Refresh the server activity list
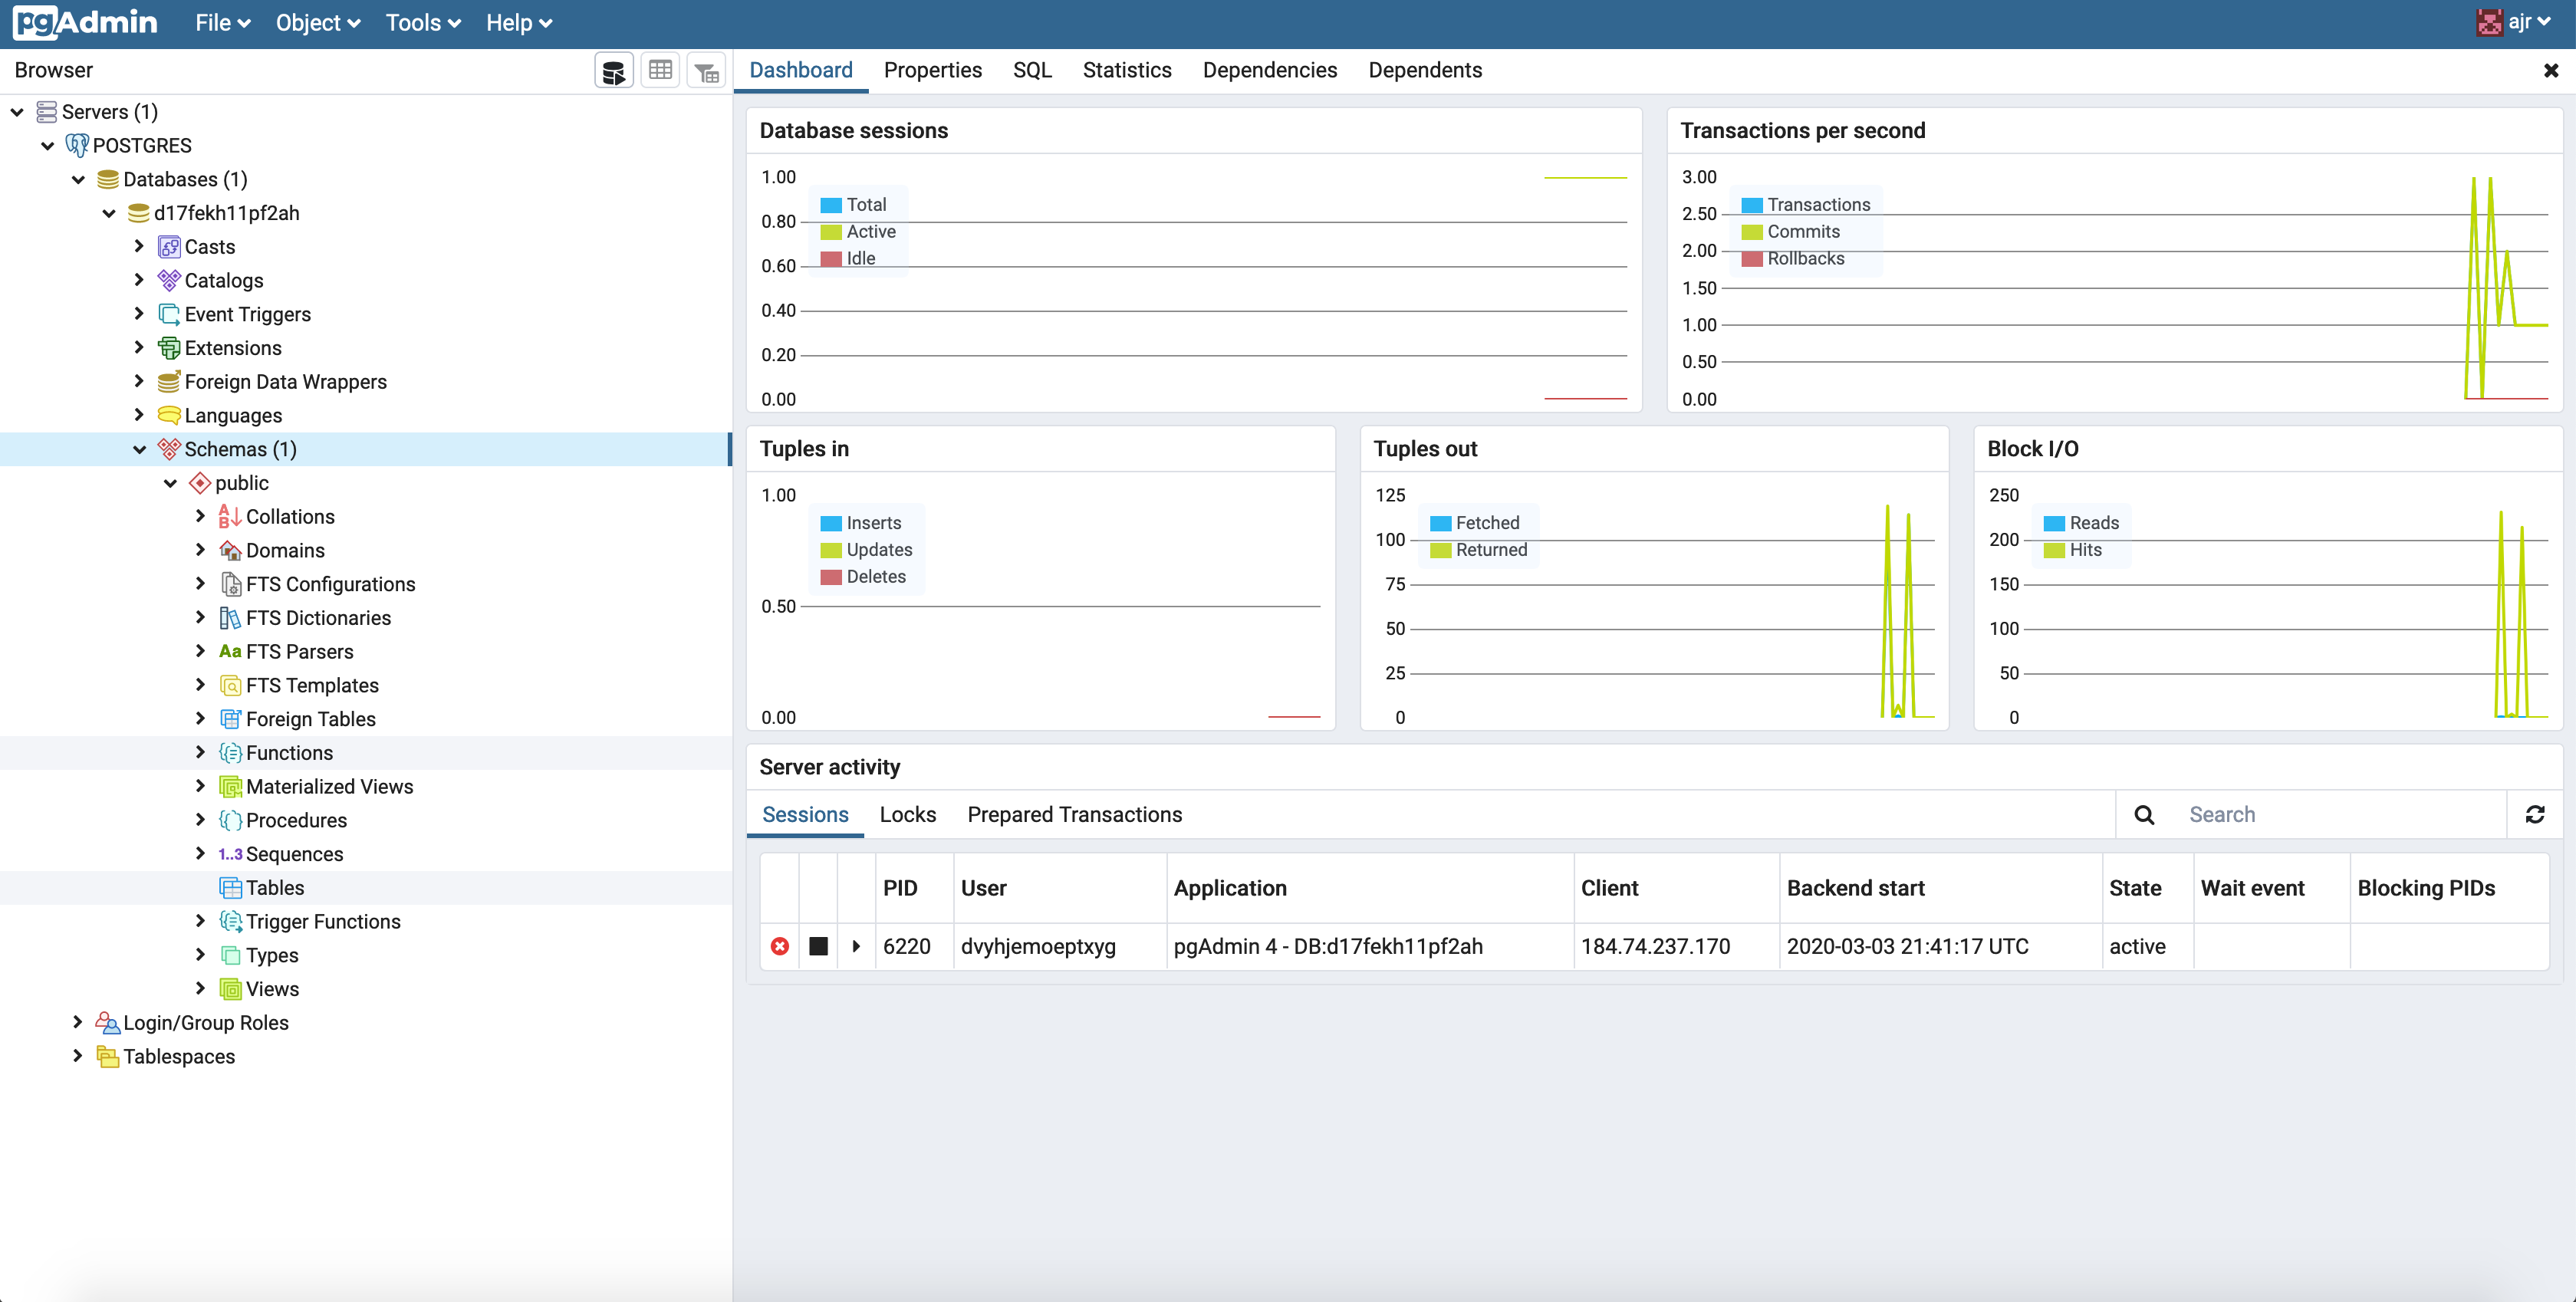 [2534, 814]
